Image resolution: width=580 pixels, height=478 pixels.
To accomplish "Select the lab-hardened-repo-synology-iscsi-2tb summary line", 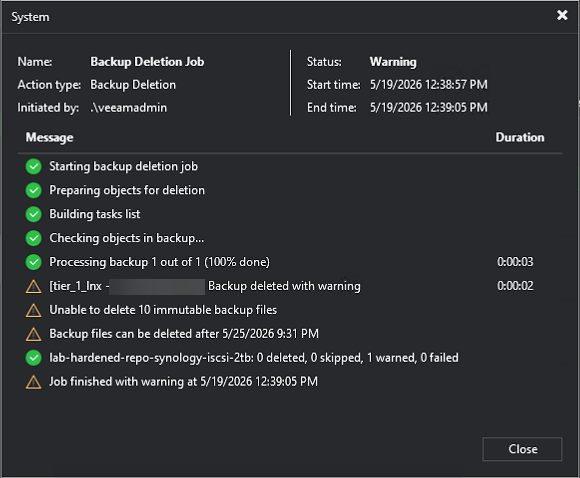I will (254, 358).
